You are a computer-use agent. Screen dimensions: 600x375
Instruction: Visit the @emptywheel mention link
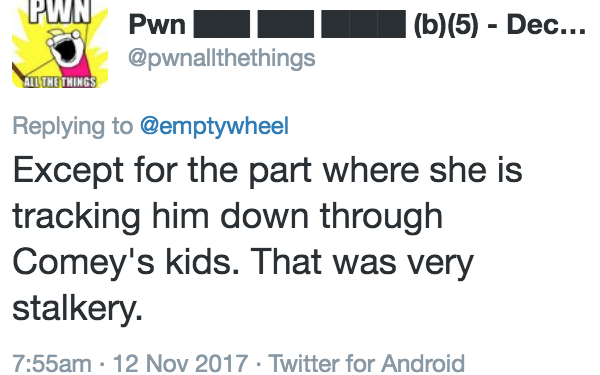pyautogui.click(x=214, y=126)
